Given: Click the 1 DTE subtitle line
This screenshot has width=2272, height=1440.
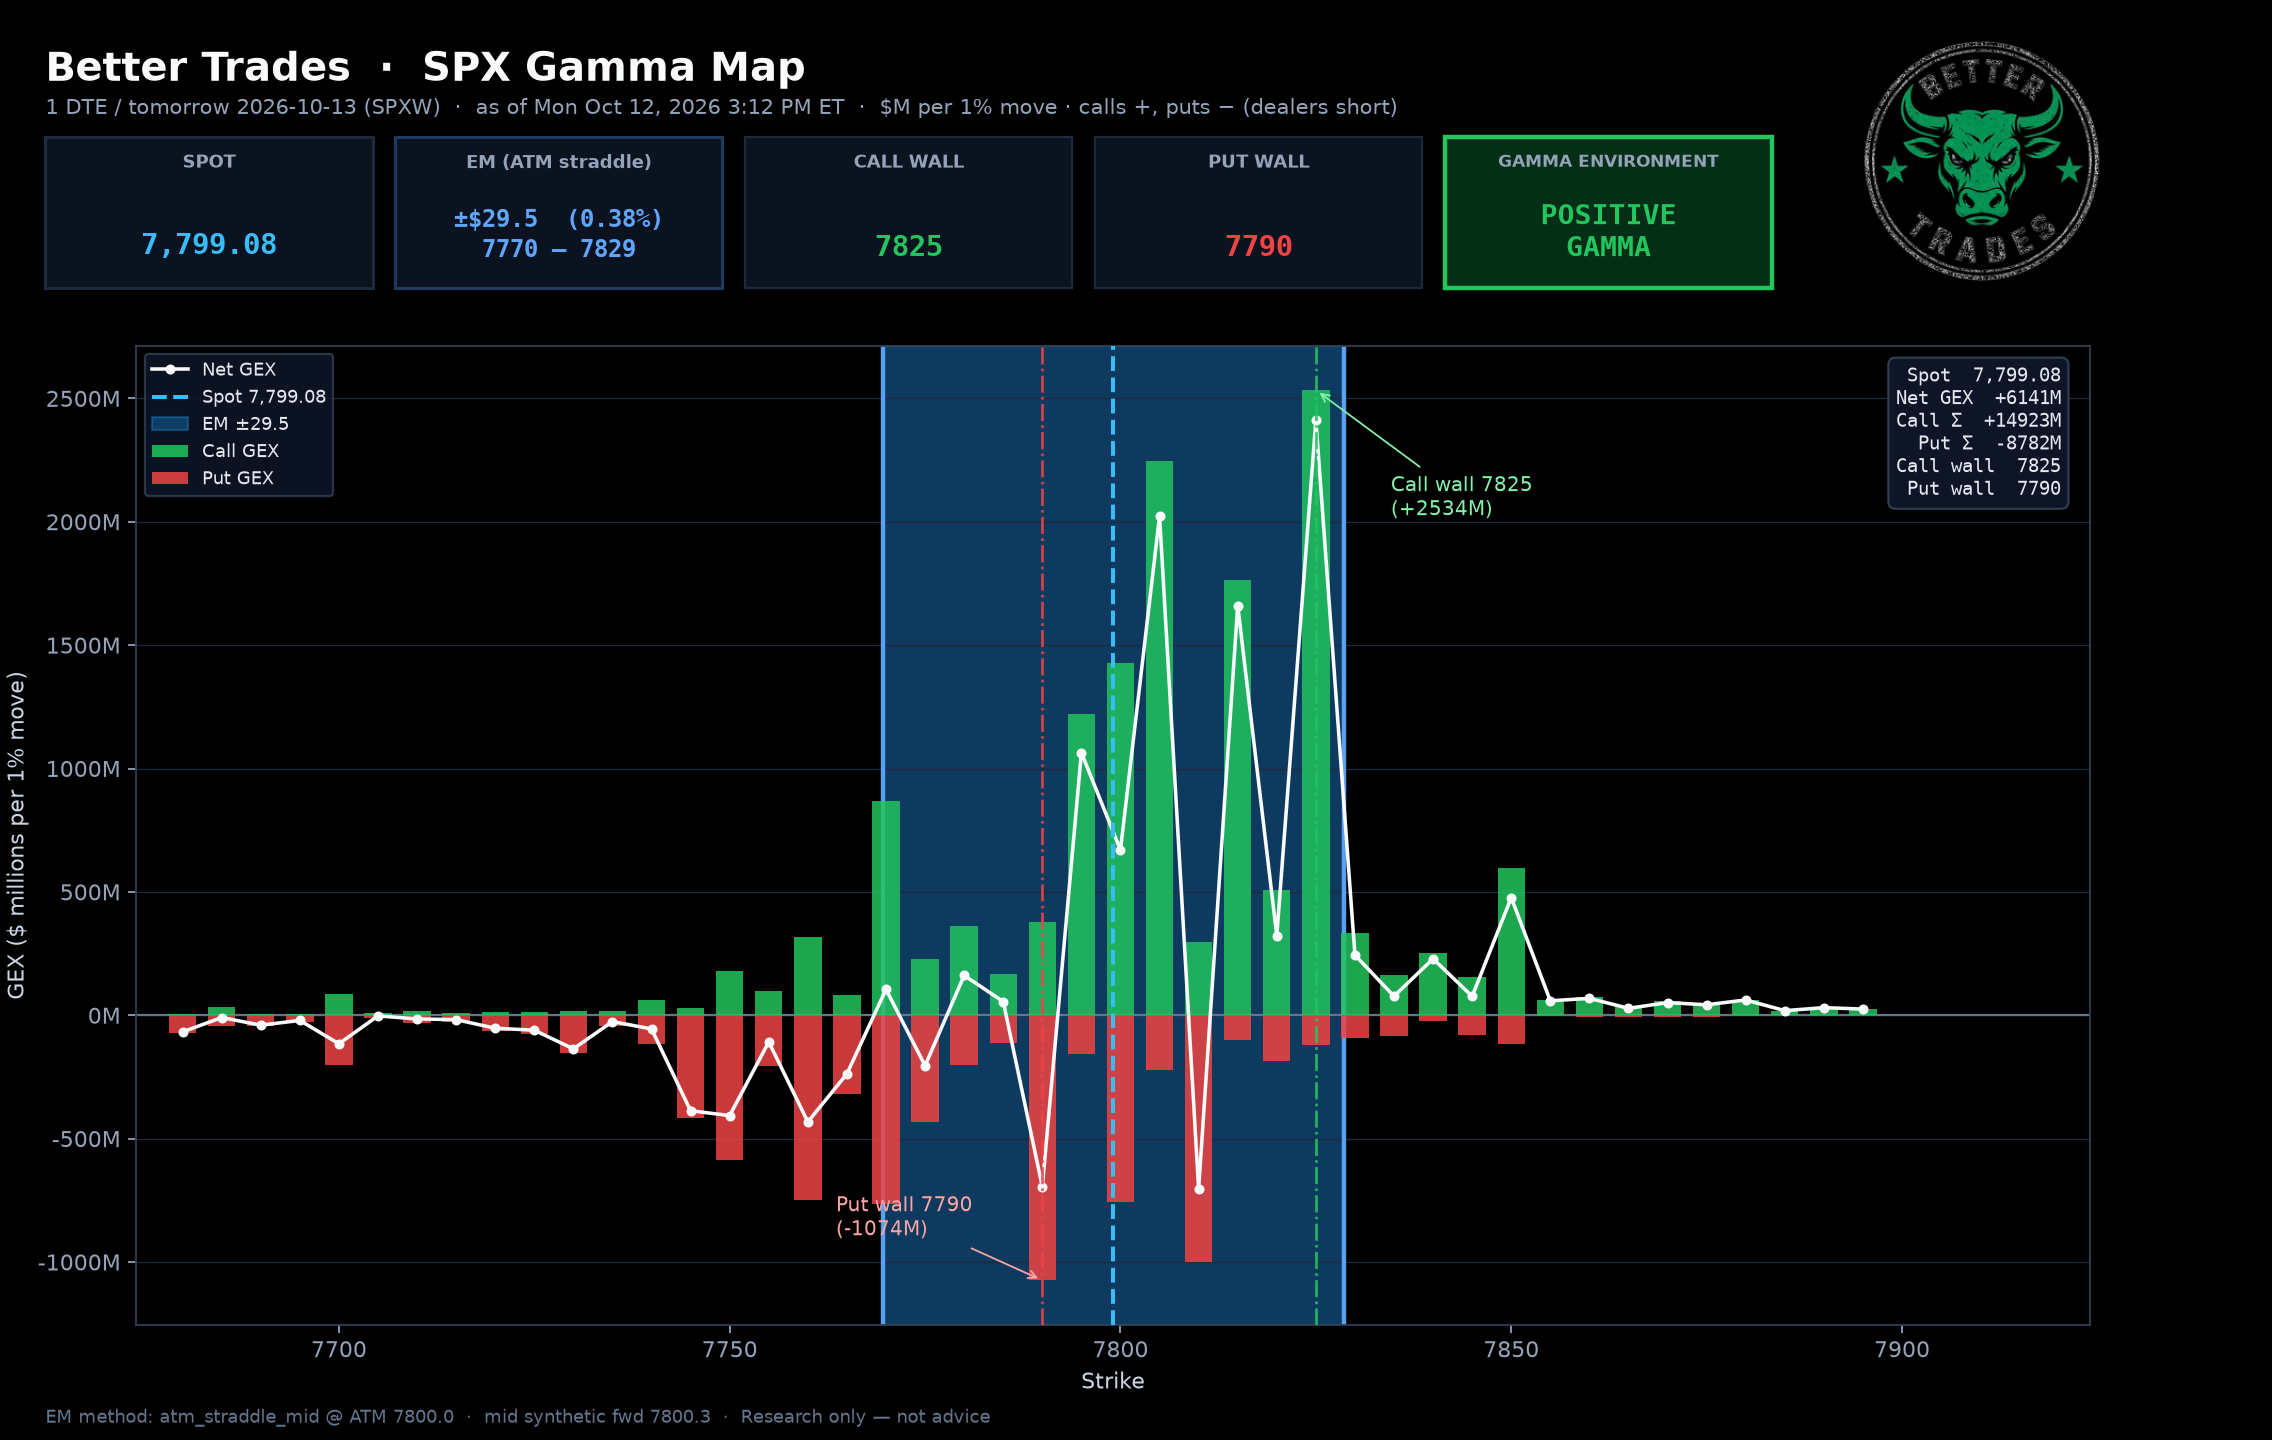Looking at the screenshot, I should (721, 107).
